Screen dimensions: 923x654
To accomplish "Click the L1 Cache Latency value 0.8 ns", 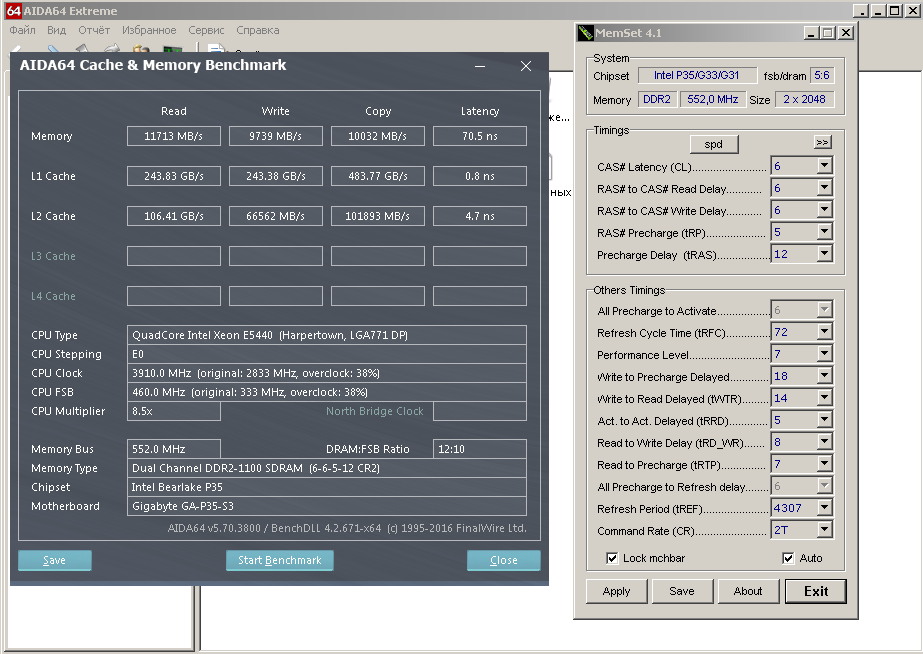I will point(480,176).
